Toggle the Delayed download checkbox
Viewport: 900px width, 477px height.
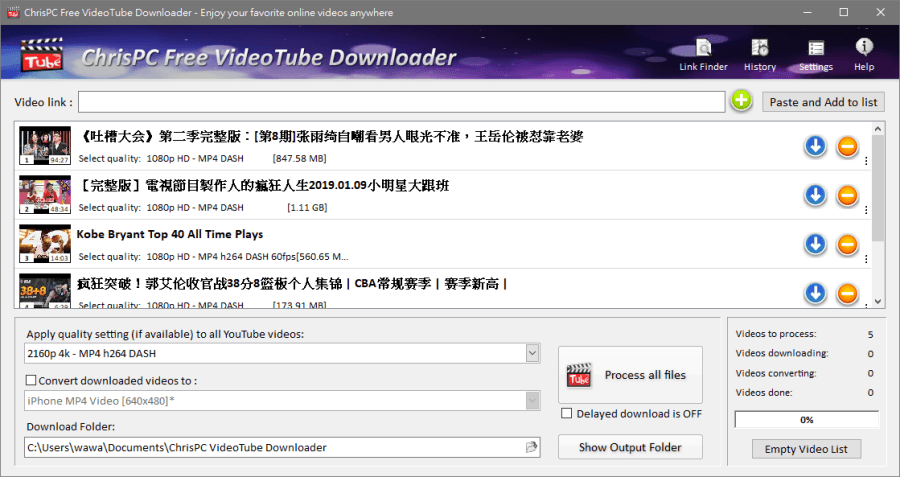pyautogui.click(x=567, y=413)
